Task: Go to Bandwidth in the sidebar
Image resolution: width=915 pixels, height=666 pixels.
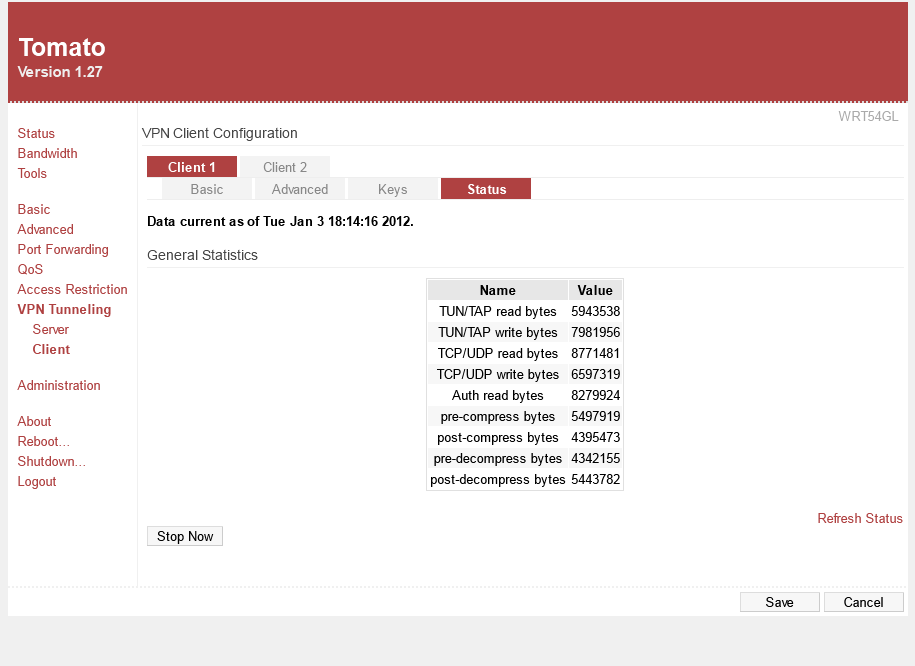Action: (x=47, y=153)
